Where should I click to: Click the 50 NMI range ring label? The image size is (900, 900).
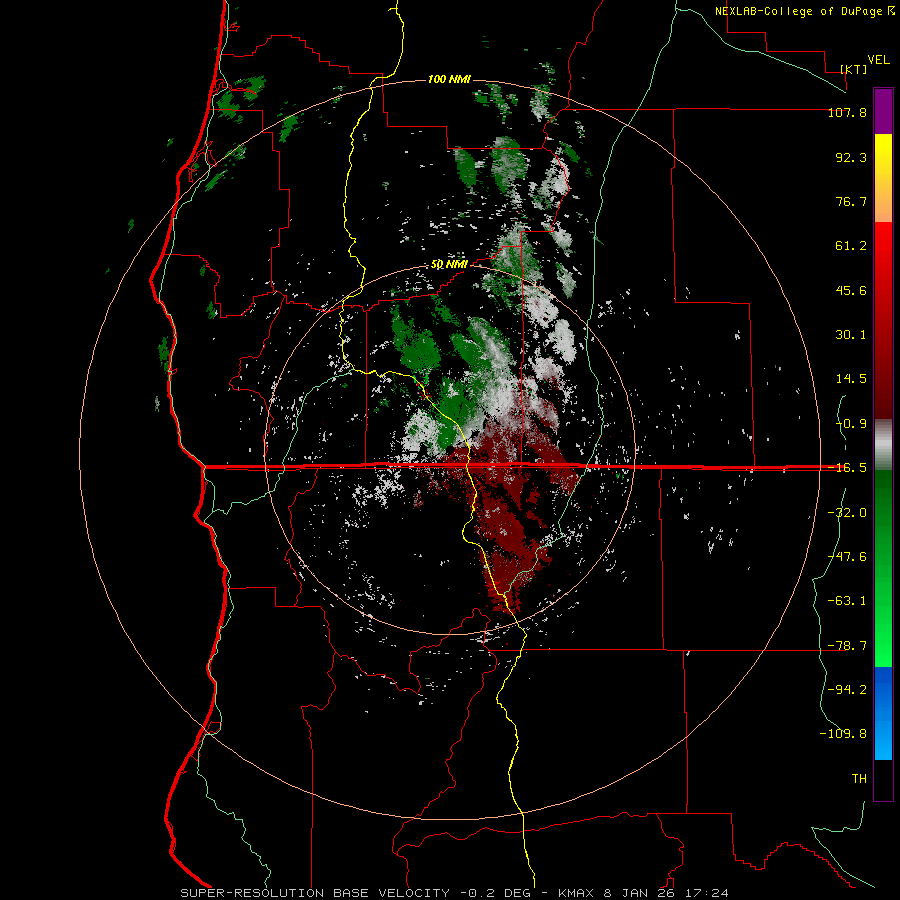click(449, 265)
